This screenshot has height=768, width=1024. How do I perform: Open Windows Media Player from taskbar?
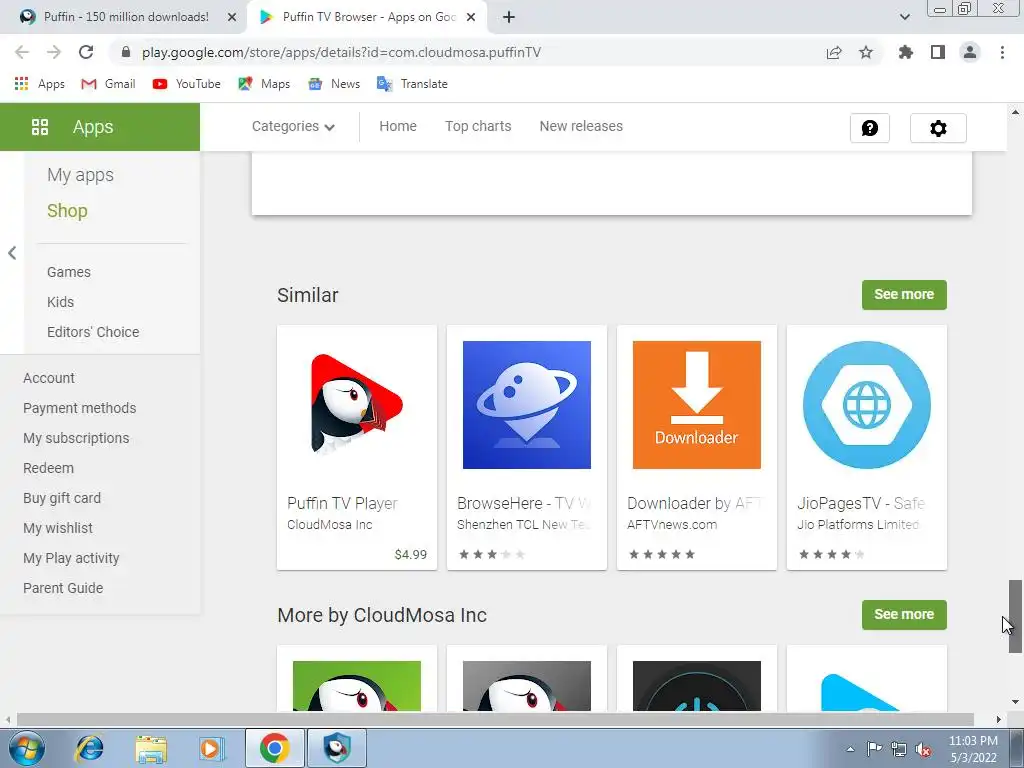point(212,748)
